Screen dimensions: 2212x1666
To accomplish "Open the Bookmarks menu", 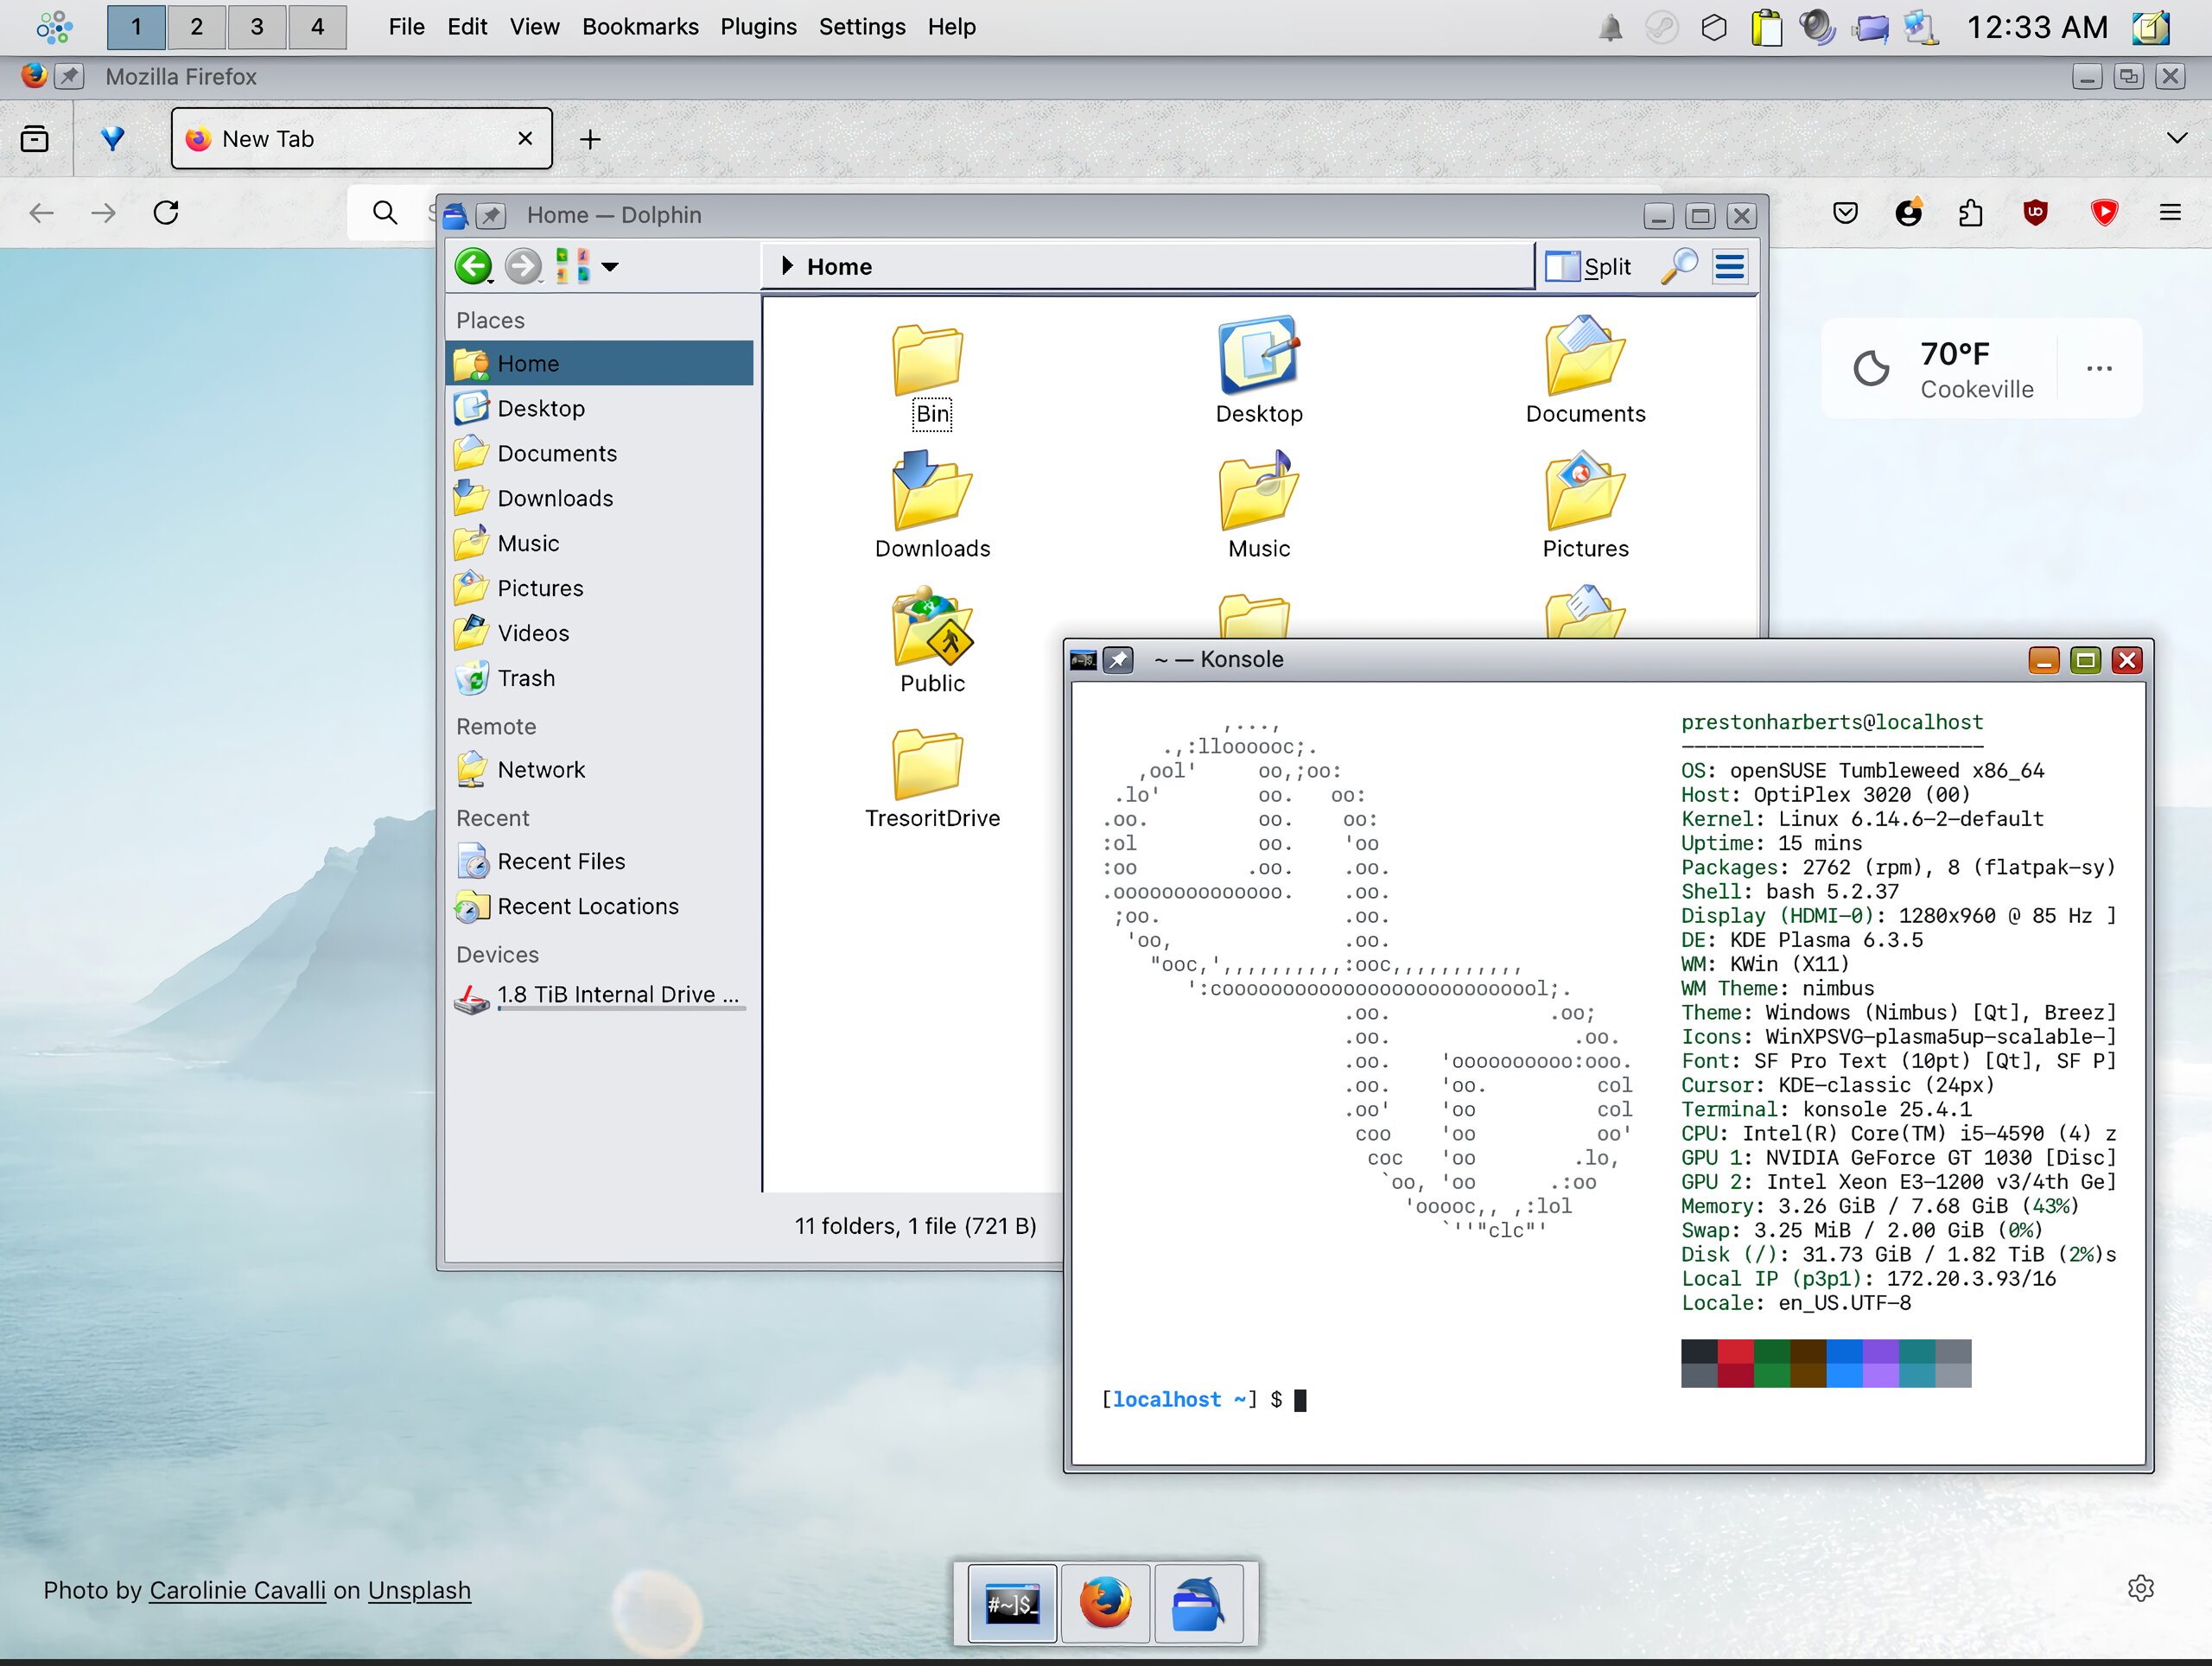I will (640, 27).
